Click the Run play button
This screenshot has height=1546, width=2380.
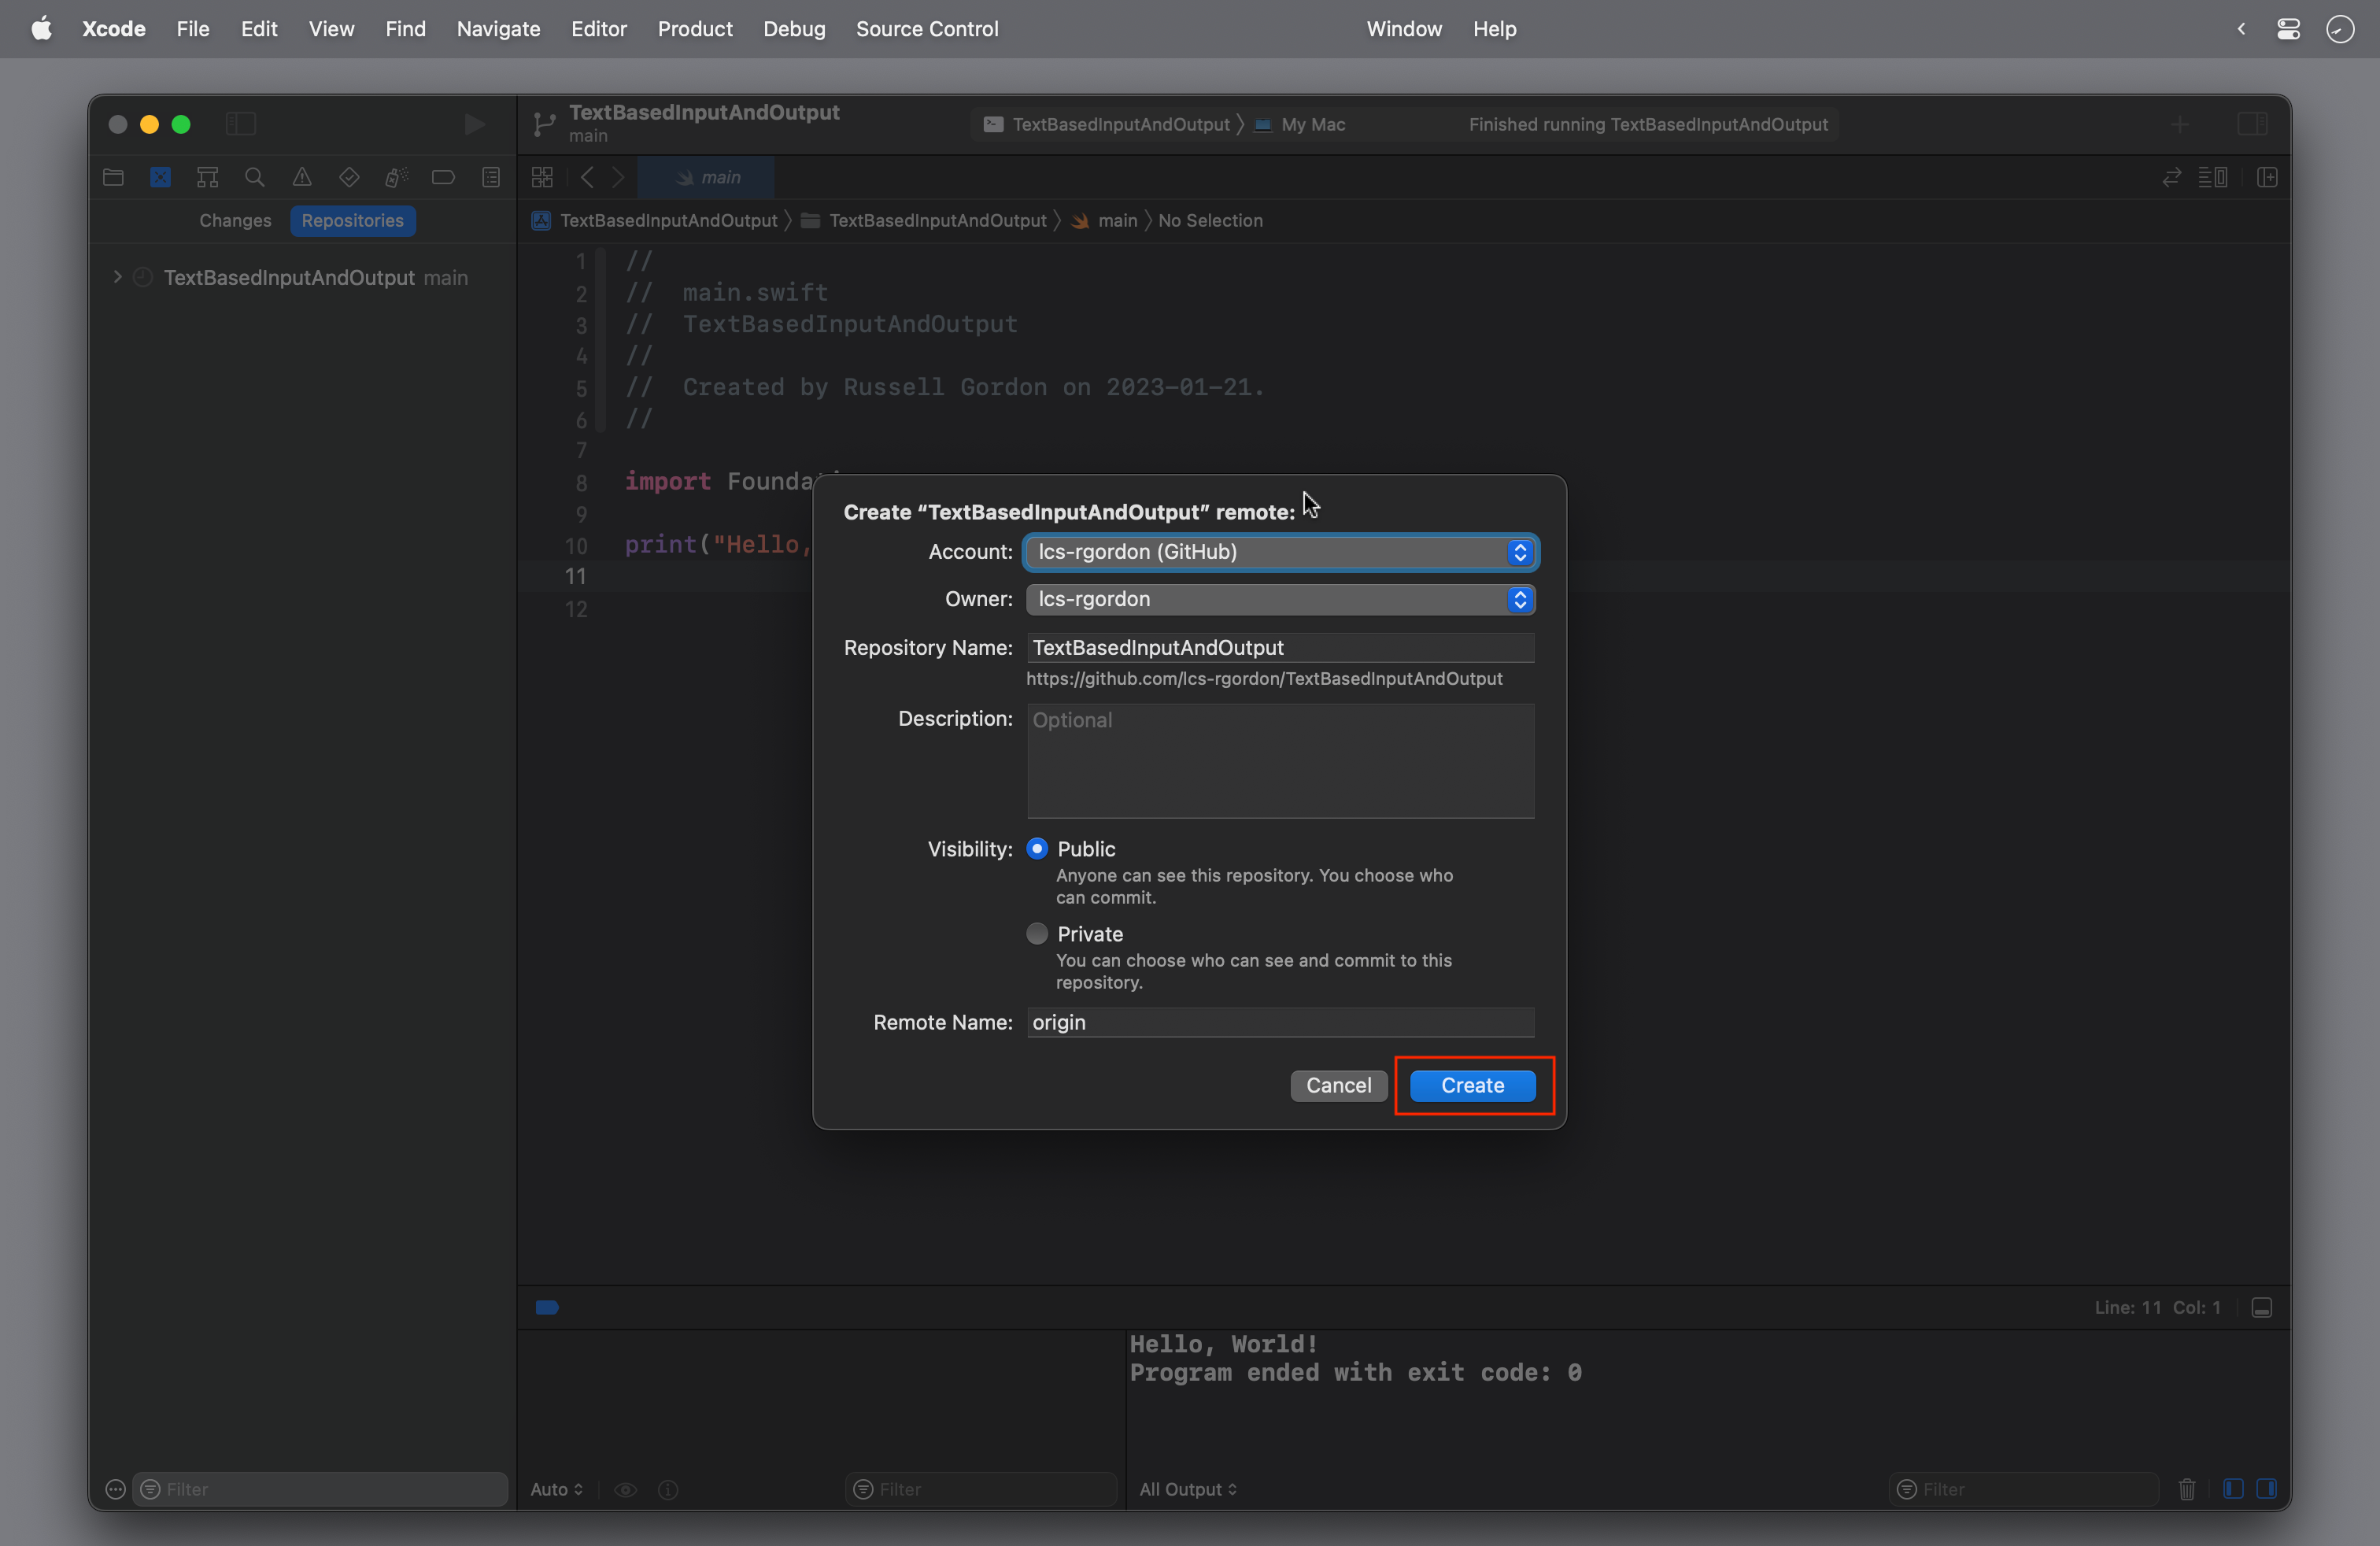(475, 124)
